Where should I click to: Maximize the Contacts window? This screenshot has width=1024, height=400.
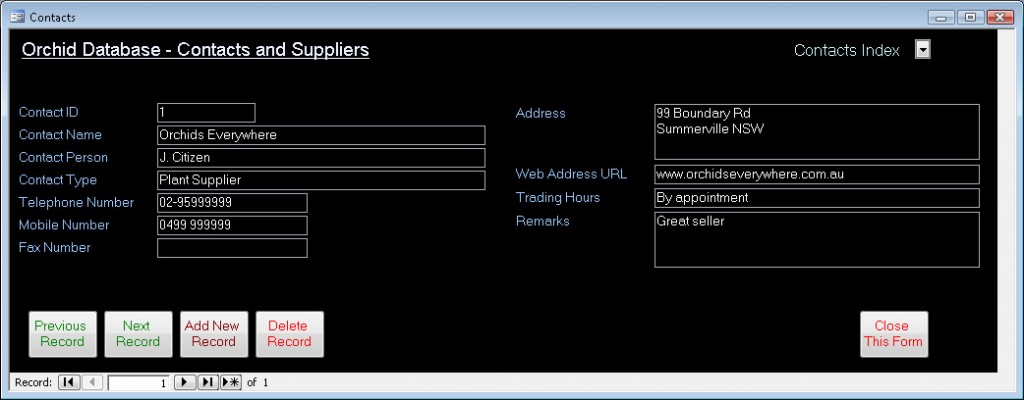tap(970, 18)
